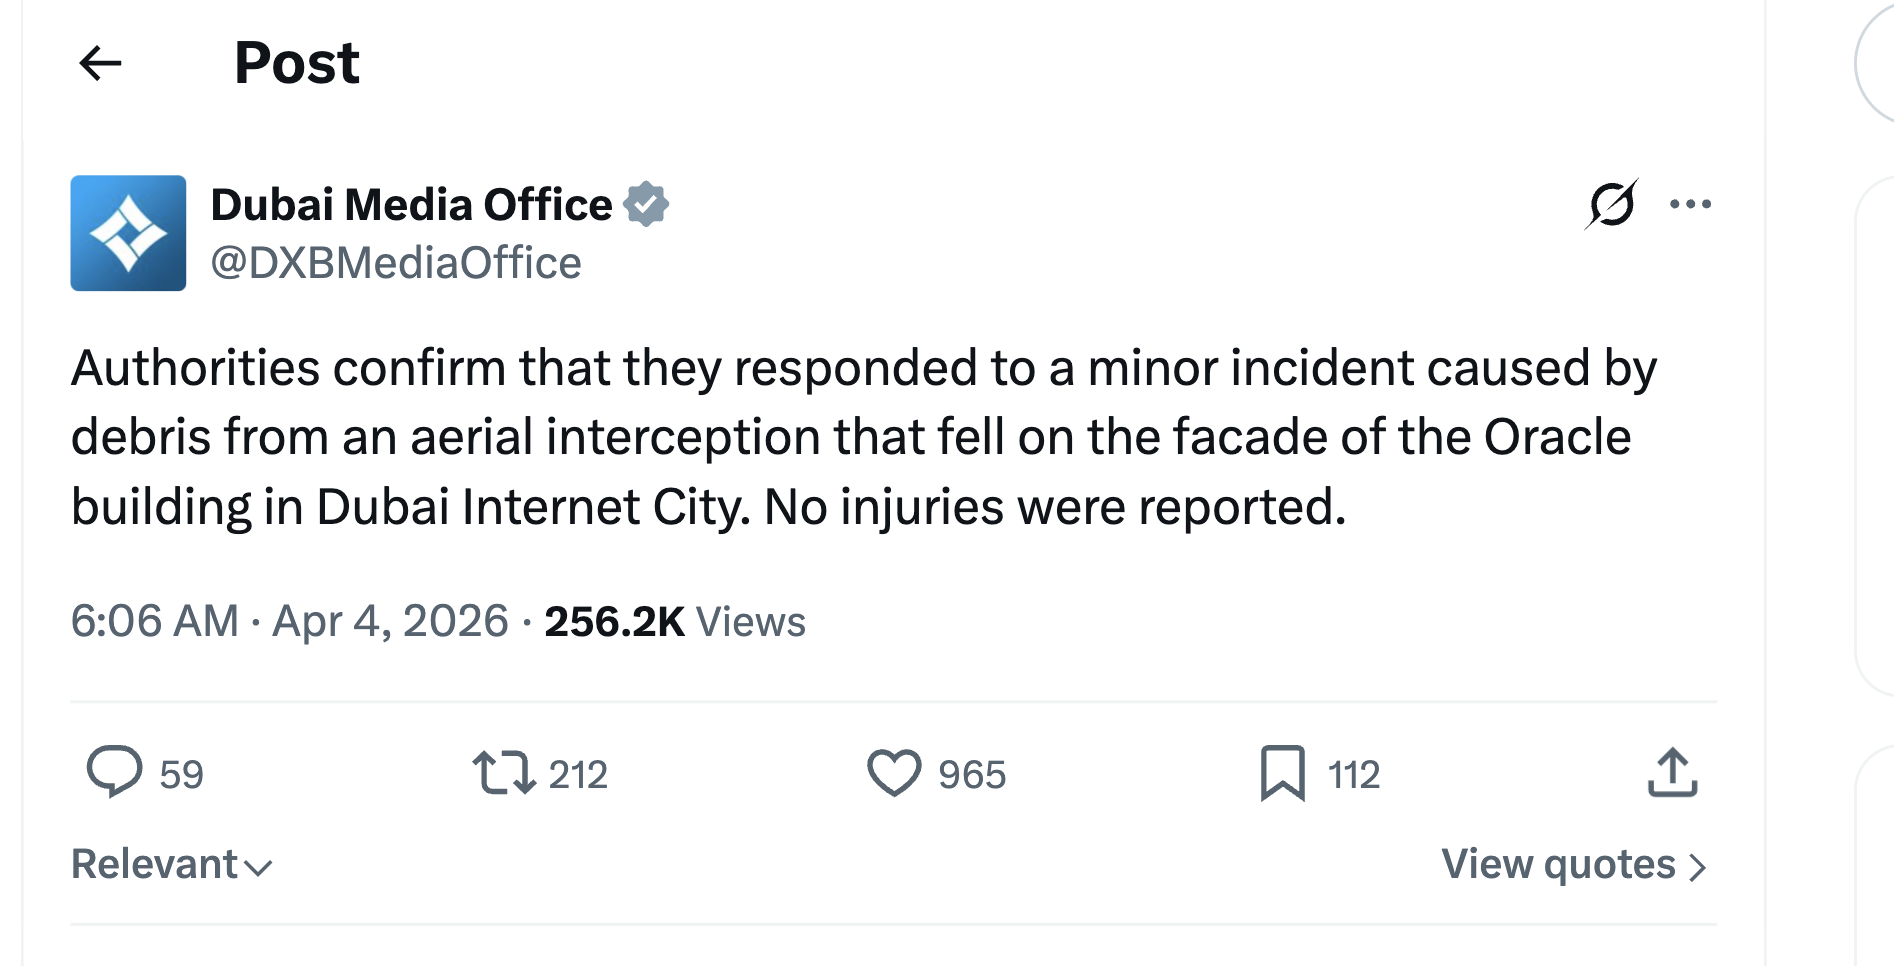Open Dubai Media Office profile picture
The image size is (1894, 966).
pyautogui.click(x=128, y=233)
